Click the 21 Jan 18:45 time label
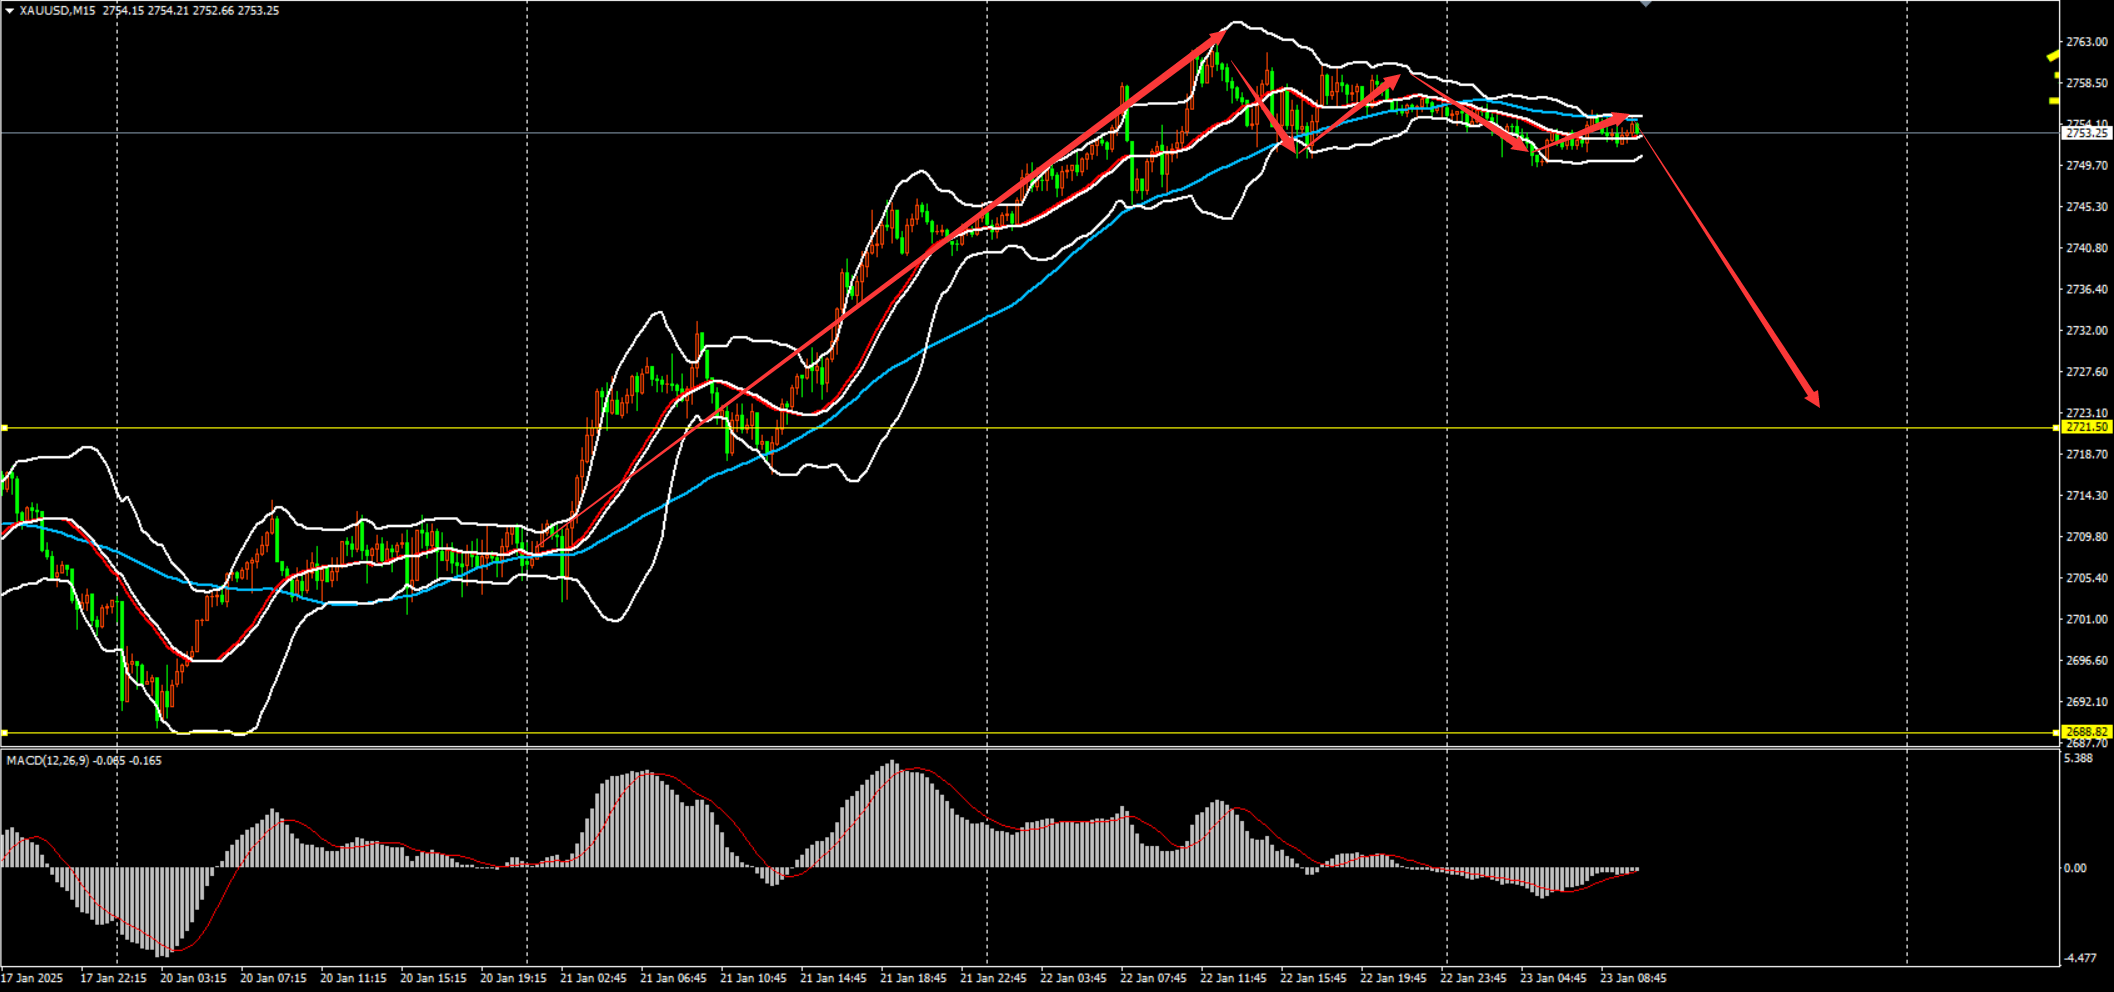 click(913, 978)
